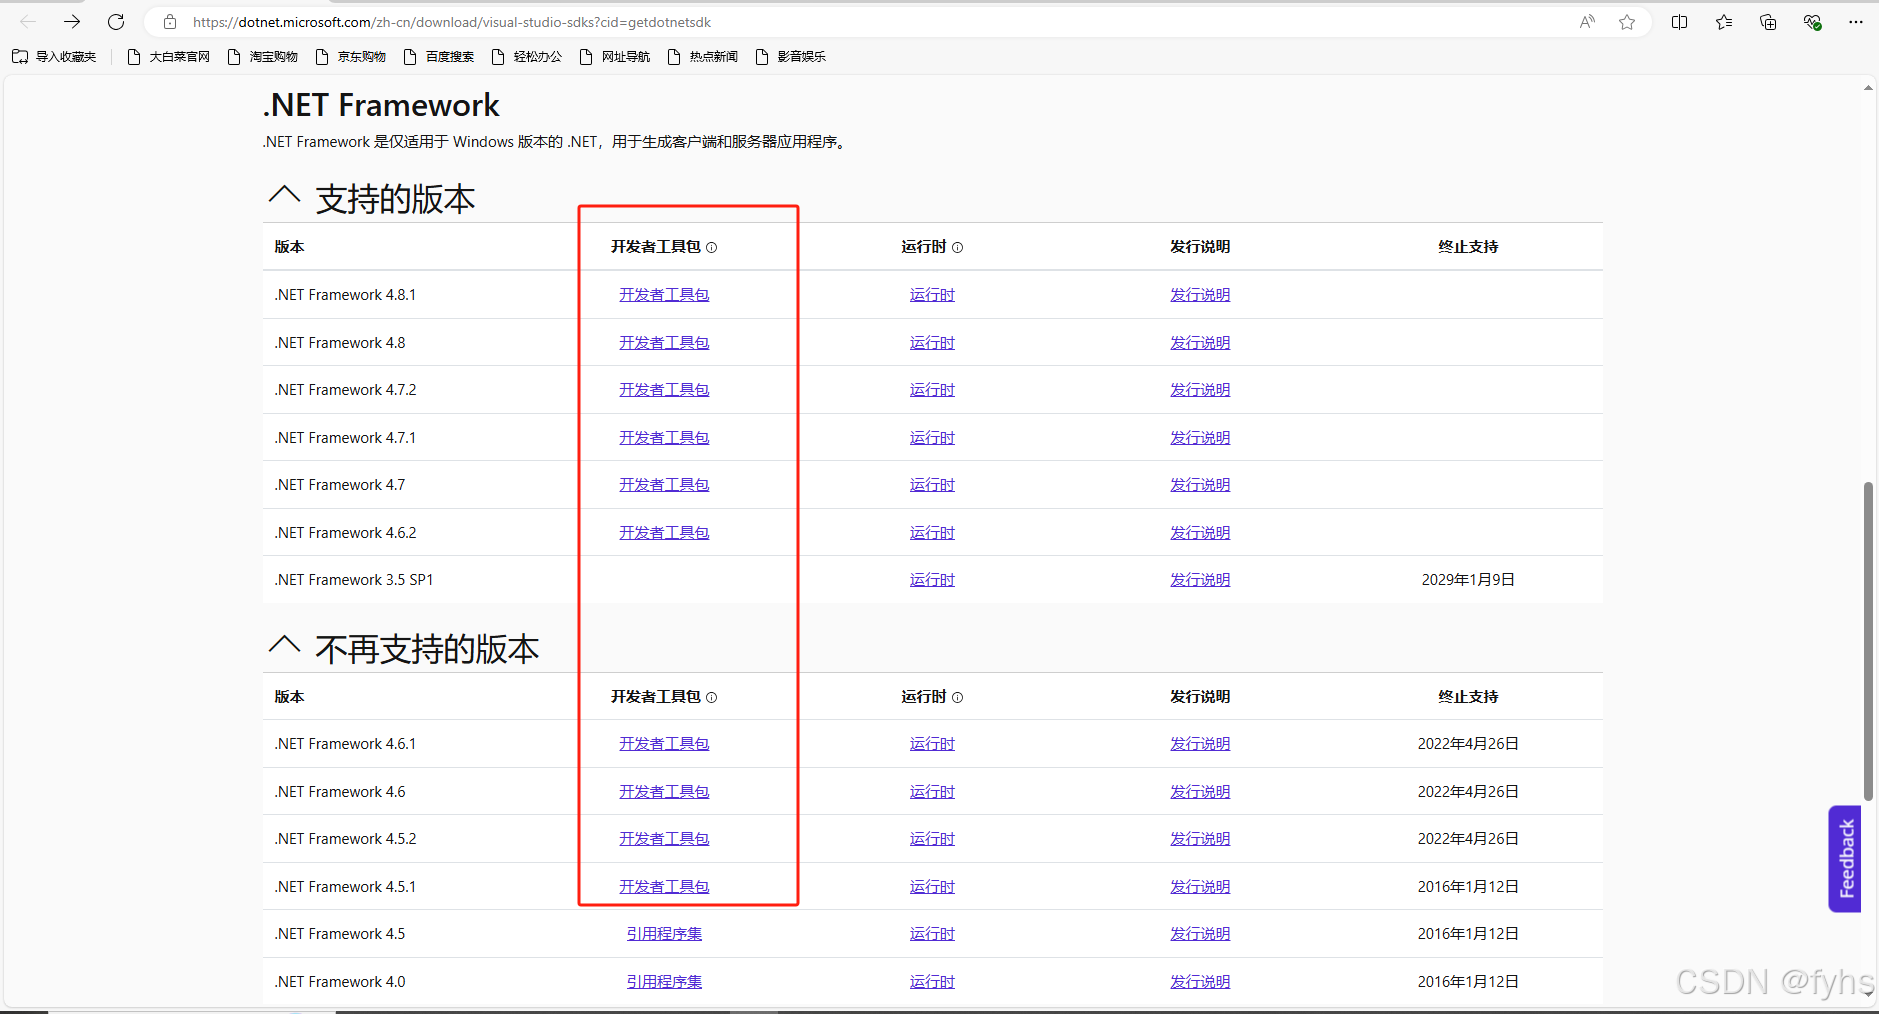Screen dimensions: 1879x1014
Task: Click the scrollbar up arrow
Action: pyautogui.click(x=1868, y=88)
